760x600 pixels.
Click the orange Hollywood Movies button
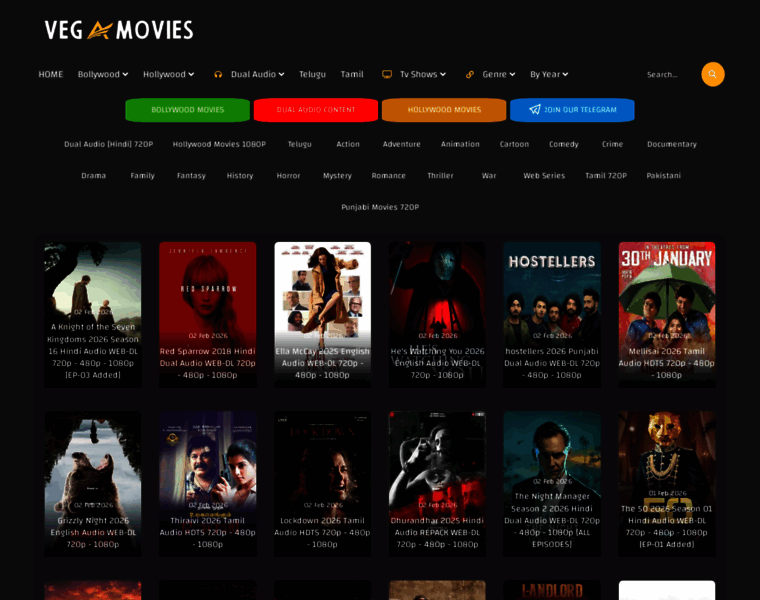[444, 110]
